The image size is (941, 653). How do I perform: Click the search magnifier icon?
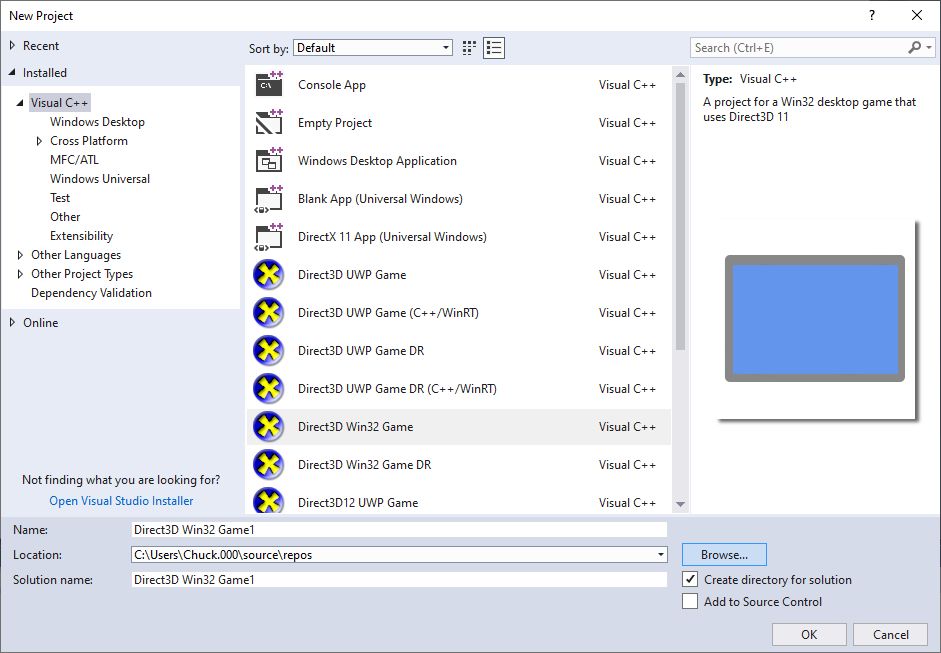coord(915,47)
